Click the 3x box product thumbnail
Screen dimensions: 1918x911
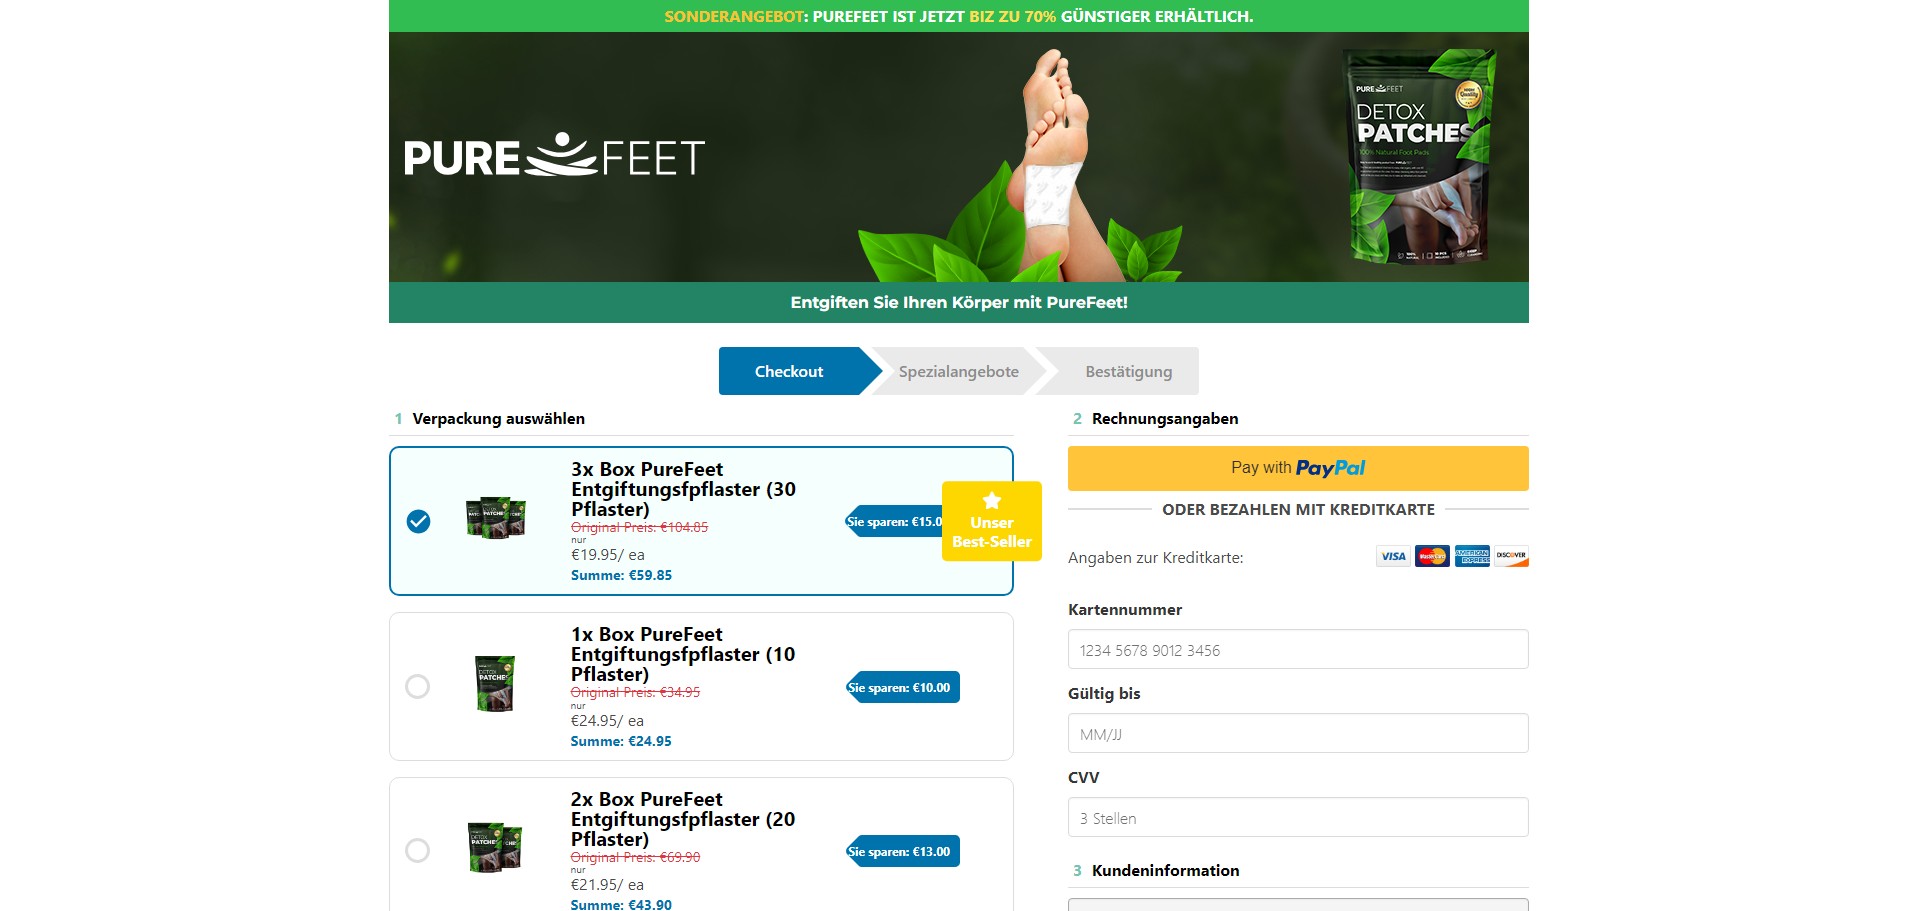click(x=496, y=517)
